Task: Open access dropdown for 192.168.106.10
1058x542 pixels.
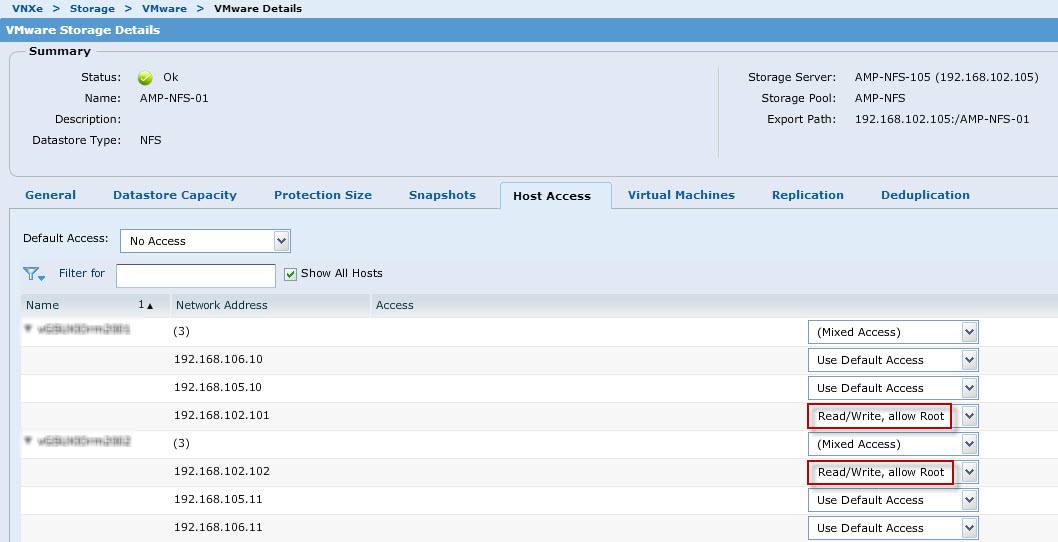Action: click(968, 360)
